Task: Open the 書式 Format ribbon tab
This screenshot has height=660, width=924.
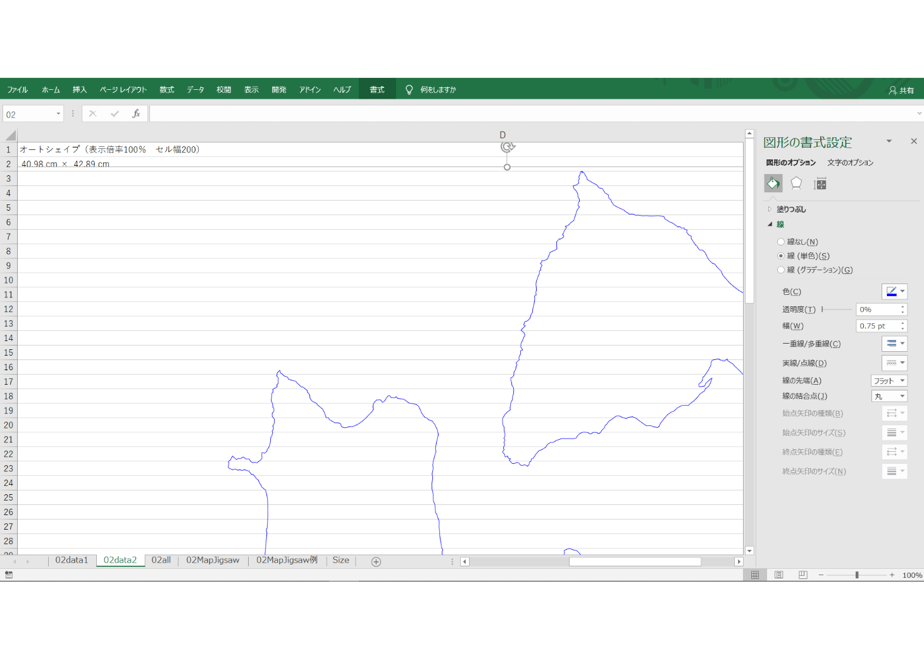Action: [377, 90]
